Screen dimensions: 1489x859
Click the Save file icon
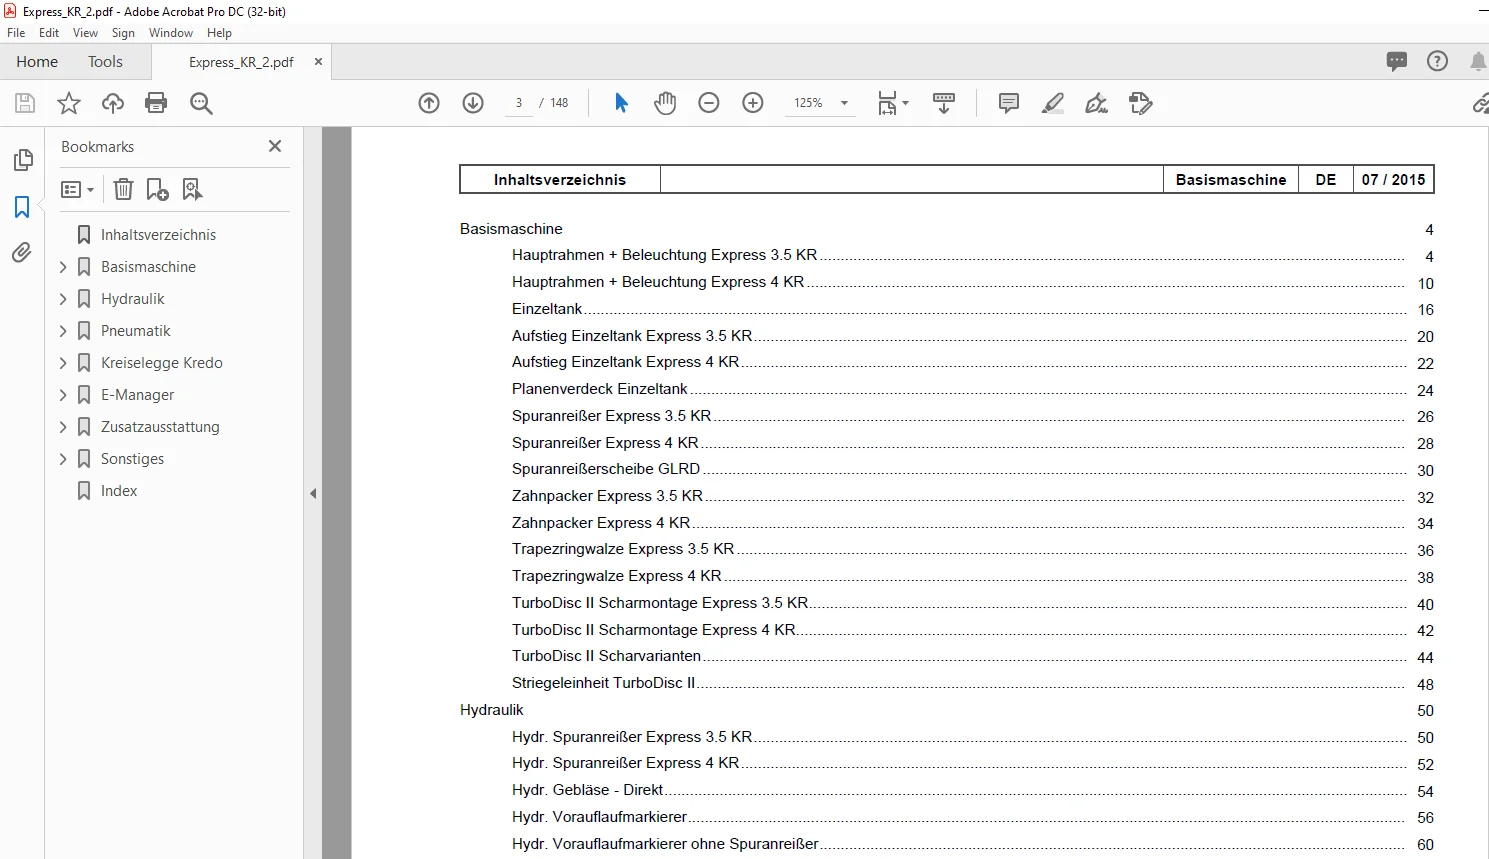(x=25, y=103)
